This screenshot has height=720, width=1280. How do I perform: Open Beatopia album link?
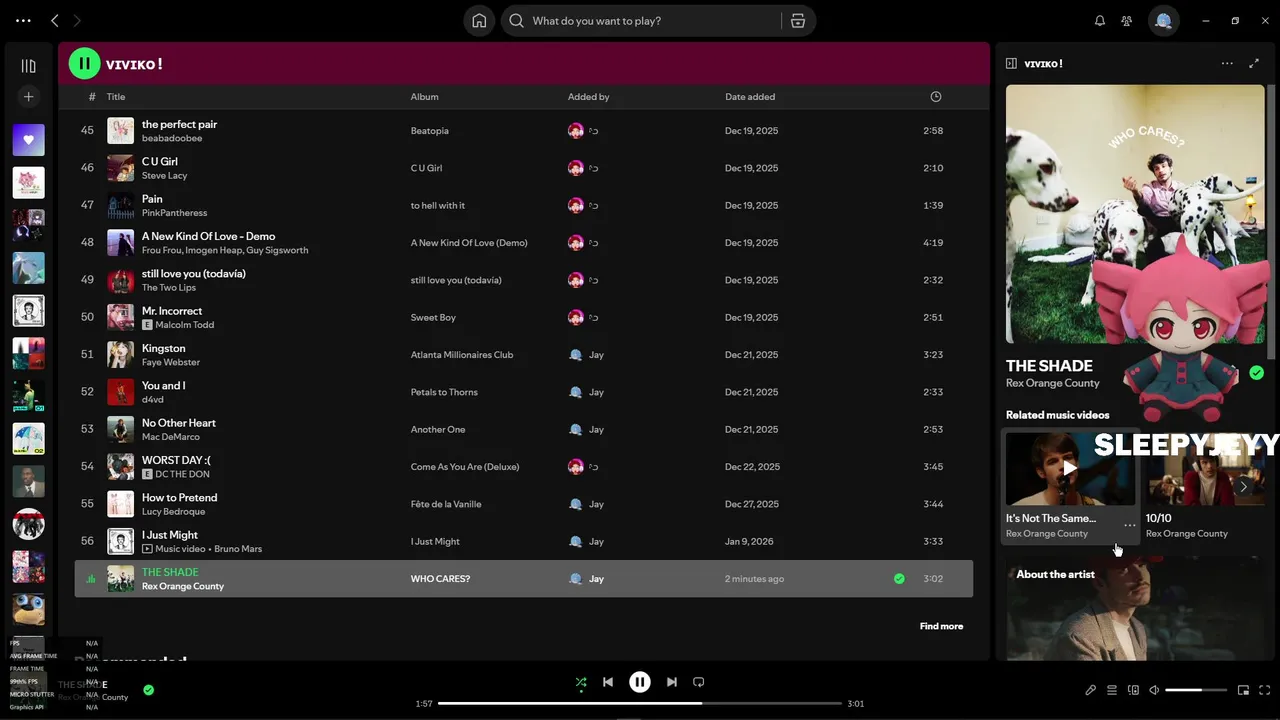click(429, 131)
